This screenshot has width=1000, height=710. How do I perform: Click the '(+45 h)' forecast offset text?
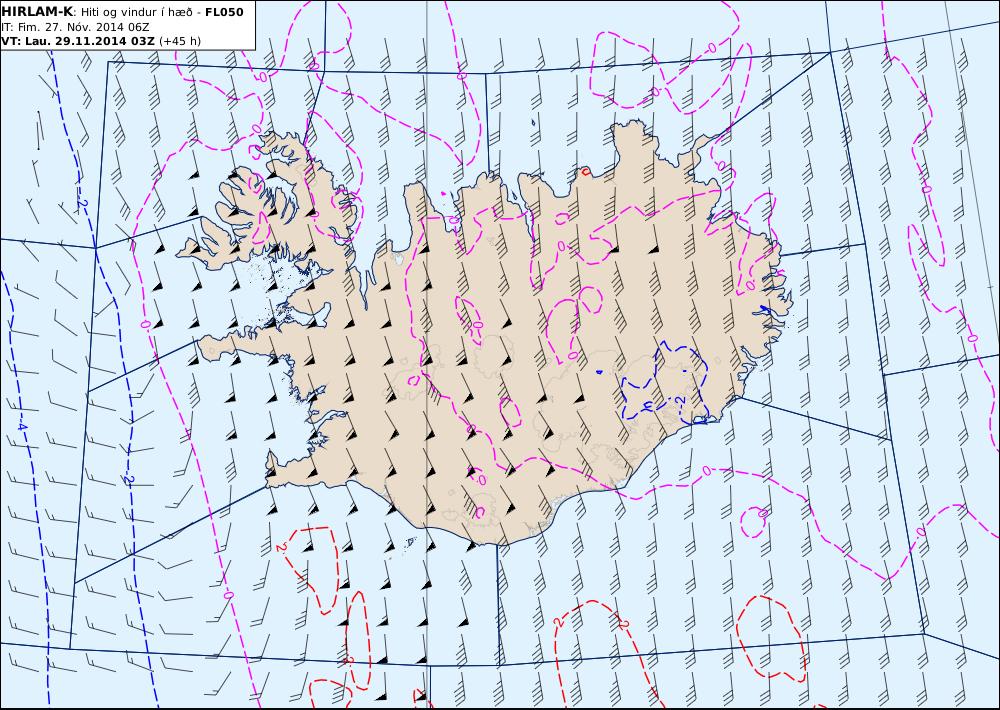tap(180, 41)
